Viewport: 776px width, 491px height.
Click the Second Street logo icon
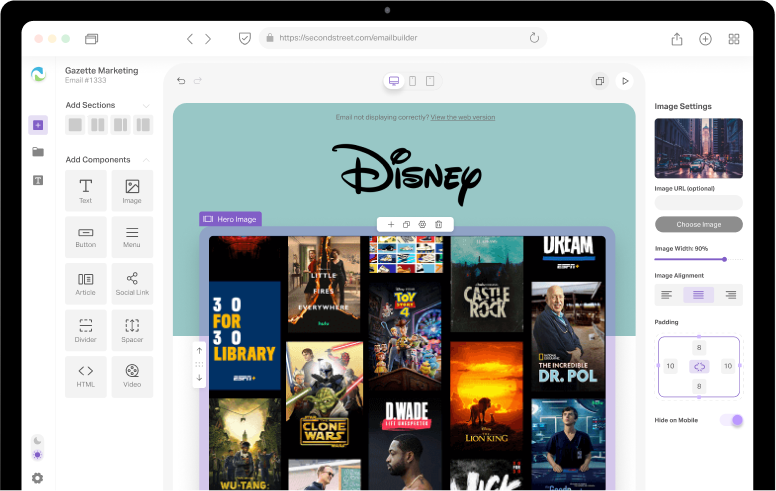(x=38, y=74)
